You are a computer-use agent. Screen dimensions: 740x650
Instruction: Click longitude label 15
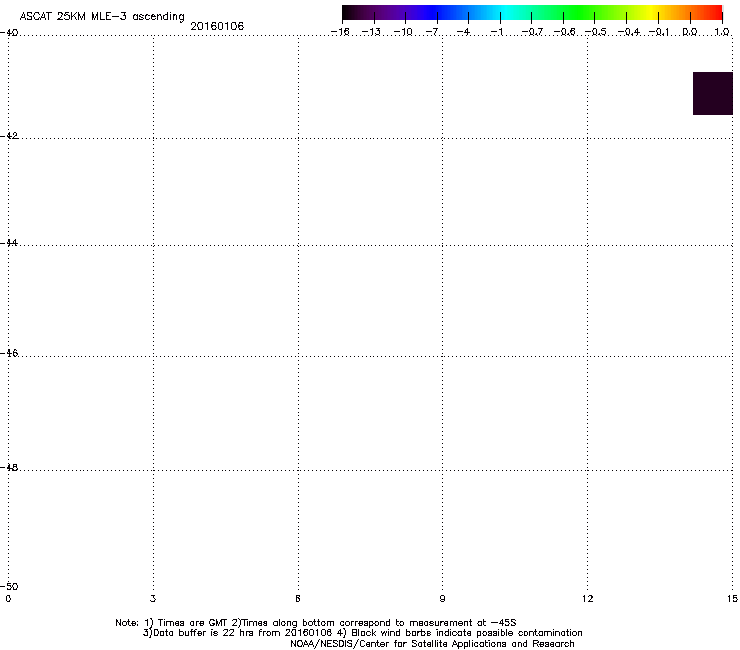click(732, 599)
